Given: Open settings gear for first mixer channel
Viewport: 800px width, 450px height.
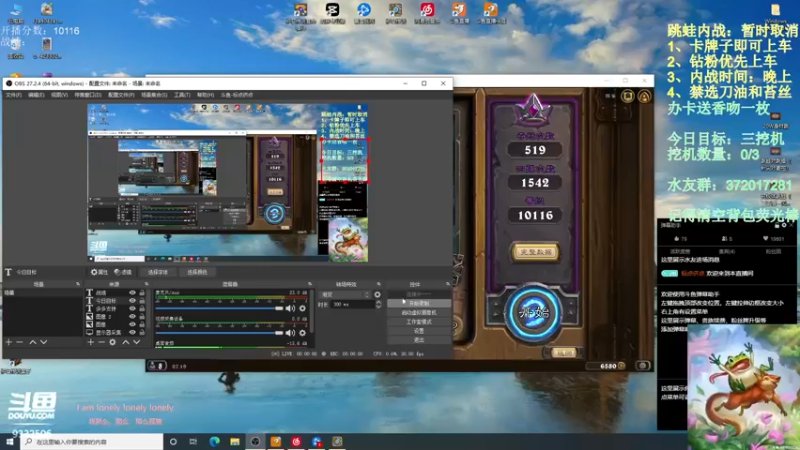Looking at the screenshot, I should [x=303, y=308].
